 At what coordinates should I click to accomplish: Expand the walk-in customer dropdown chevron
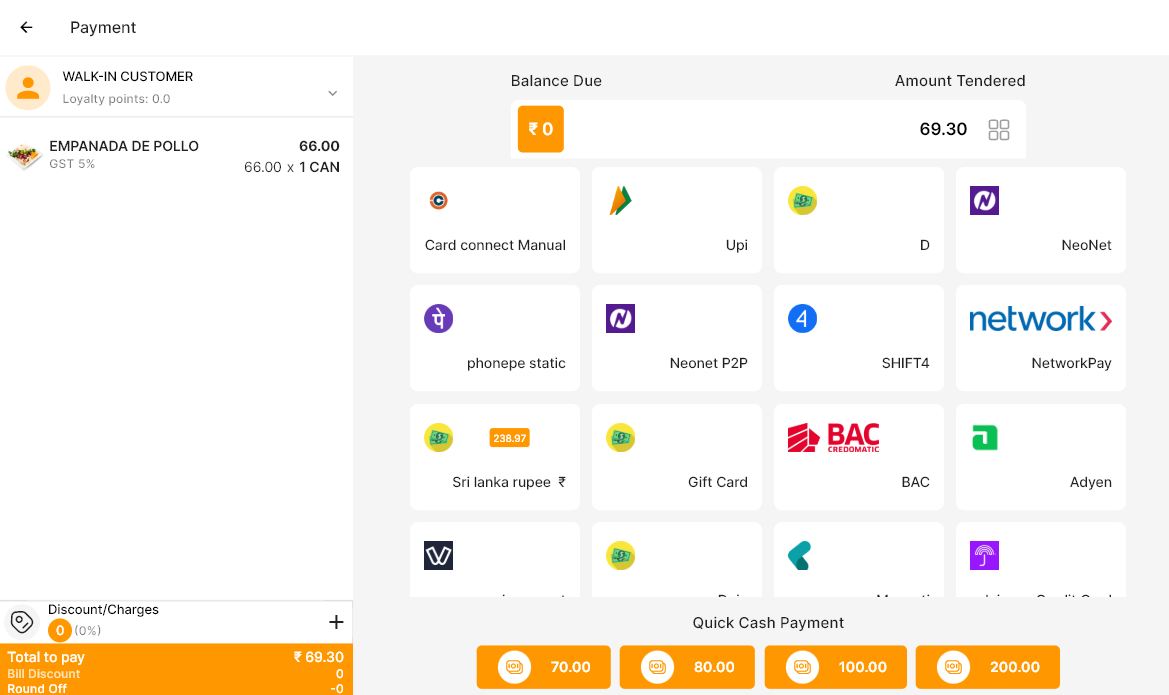point(333,93)
